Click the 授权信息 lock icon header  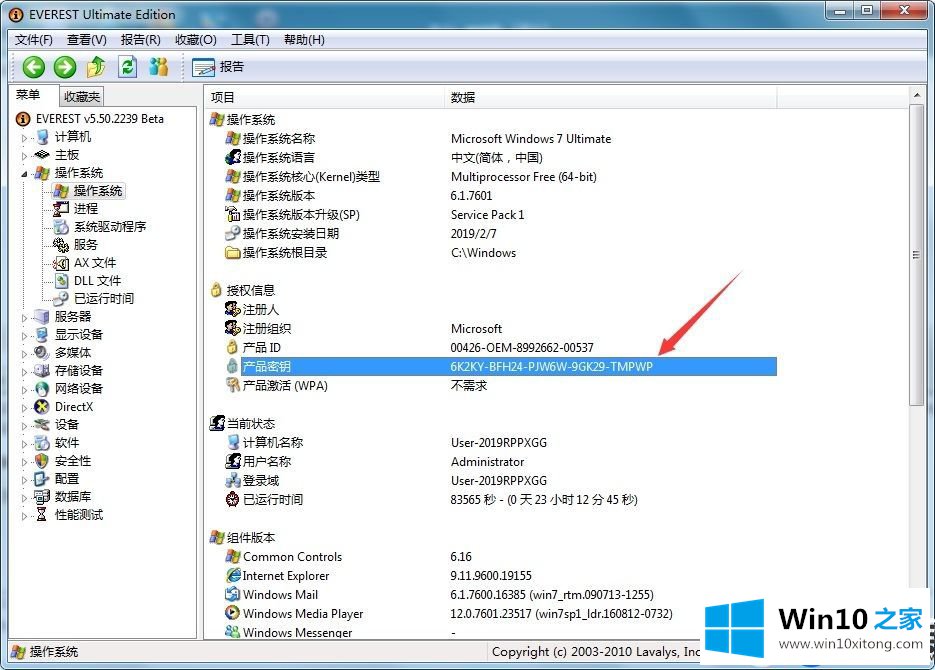[x=216, y=290]
